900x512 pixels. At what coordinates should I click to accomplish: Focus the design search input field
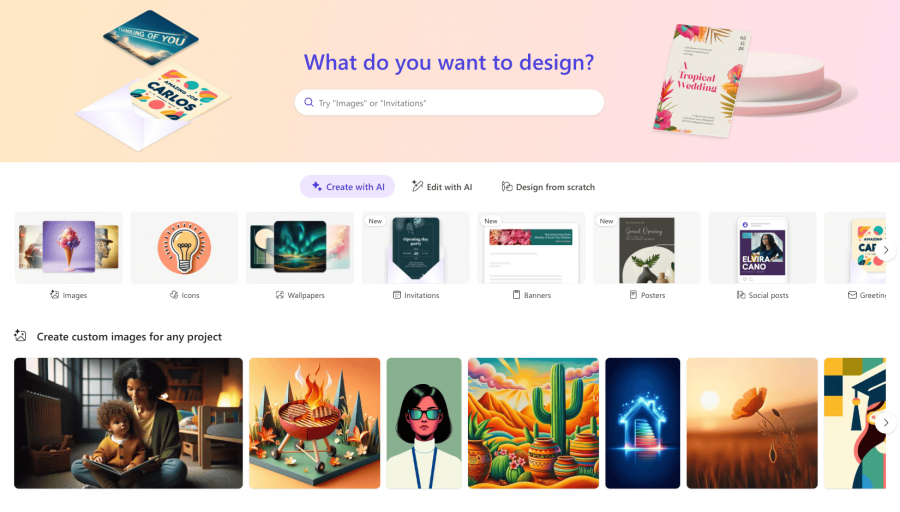(449, 102)
